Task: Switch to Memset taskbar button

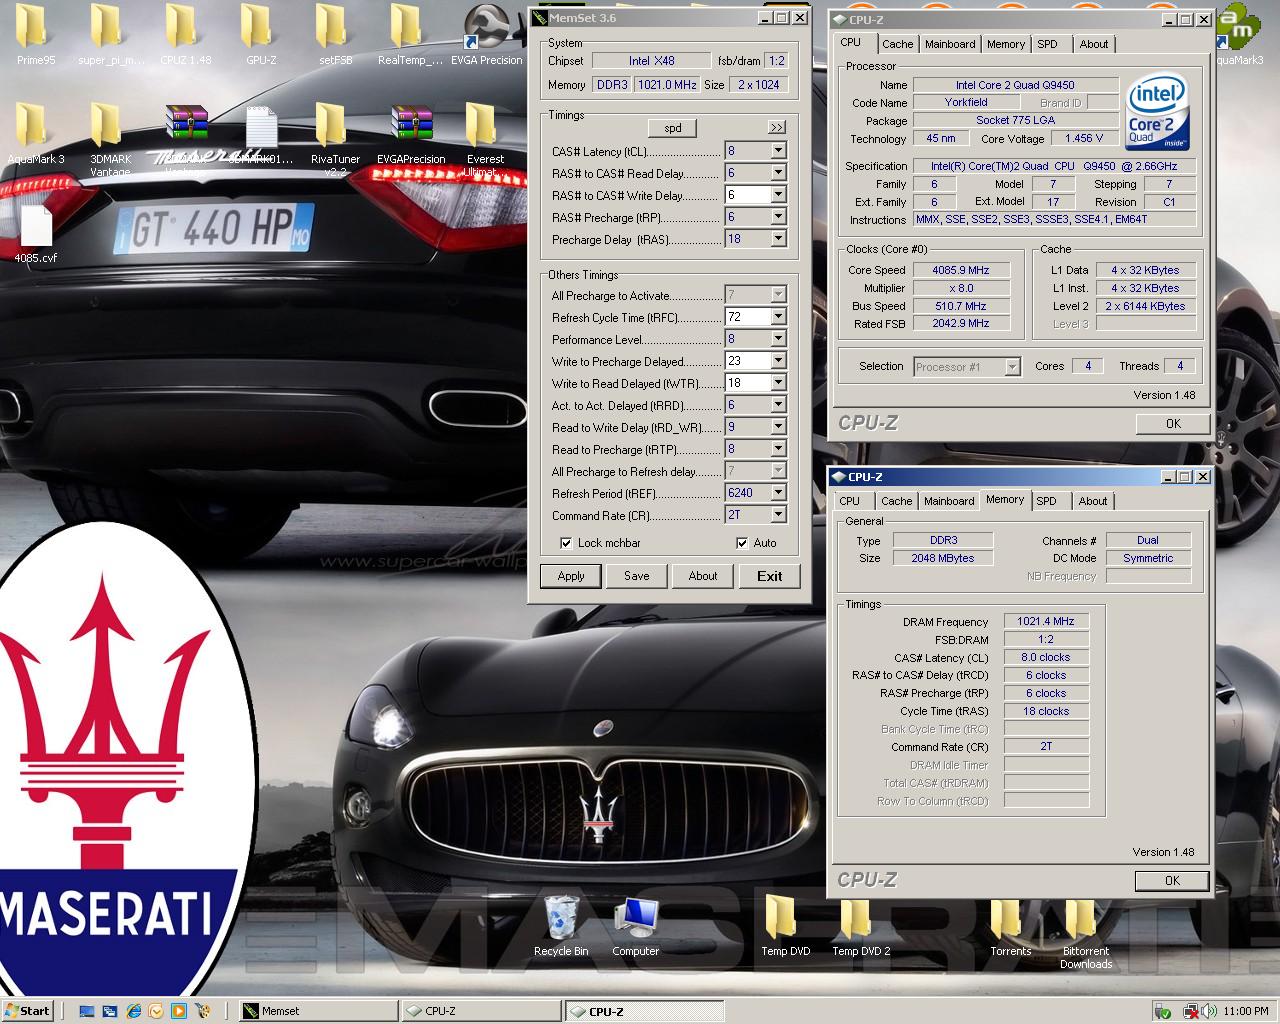Action: (x=318, y=1011)
